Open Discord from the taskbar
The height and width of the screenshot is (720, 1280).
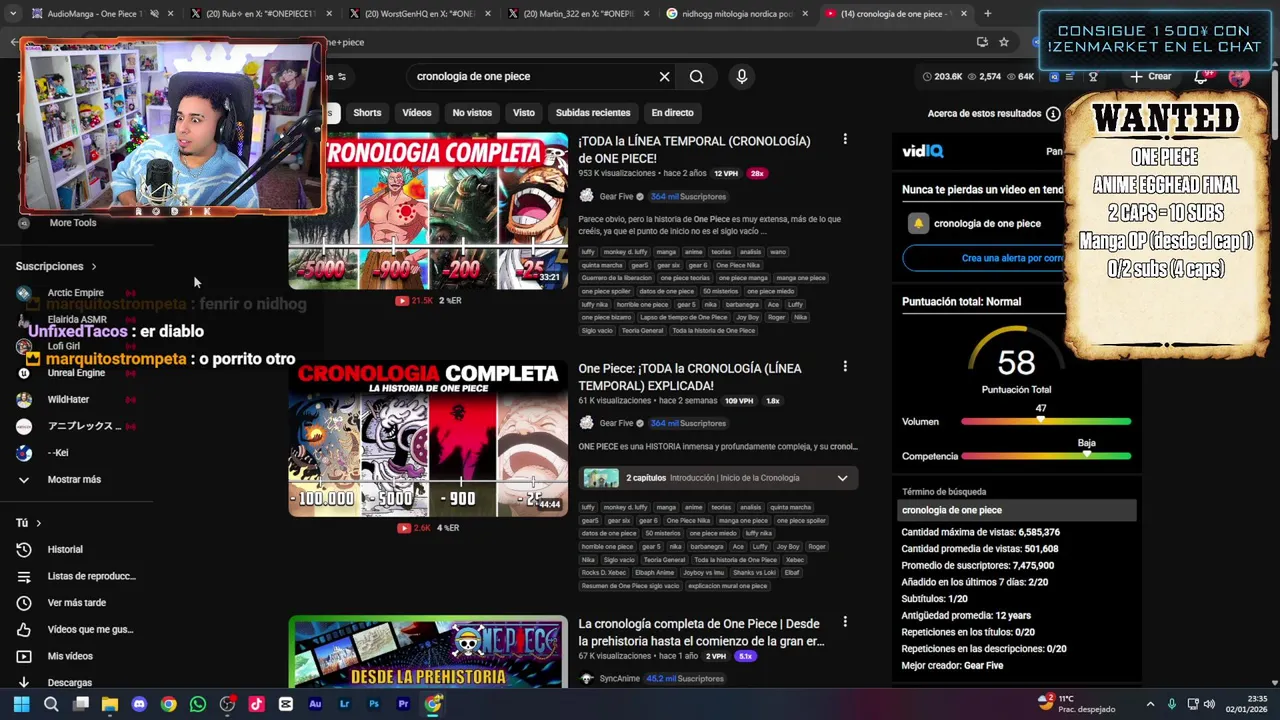[x=139, y=704]
